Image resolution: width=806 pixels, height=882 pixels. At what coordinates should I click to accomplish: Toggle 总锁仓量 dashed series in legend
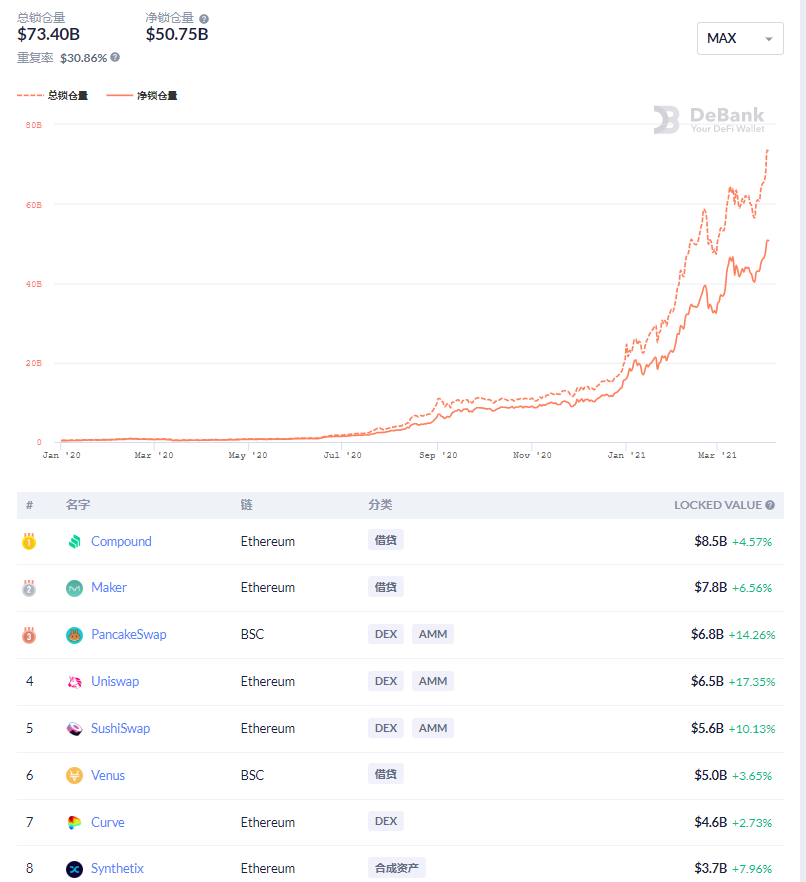(52, 96)
